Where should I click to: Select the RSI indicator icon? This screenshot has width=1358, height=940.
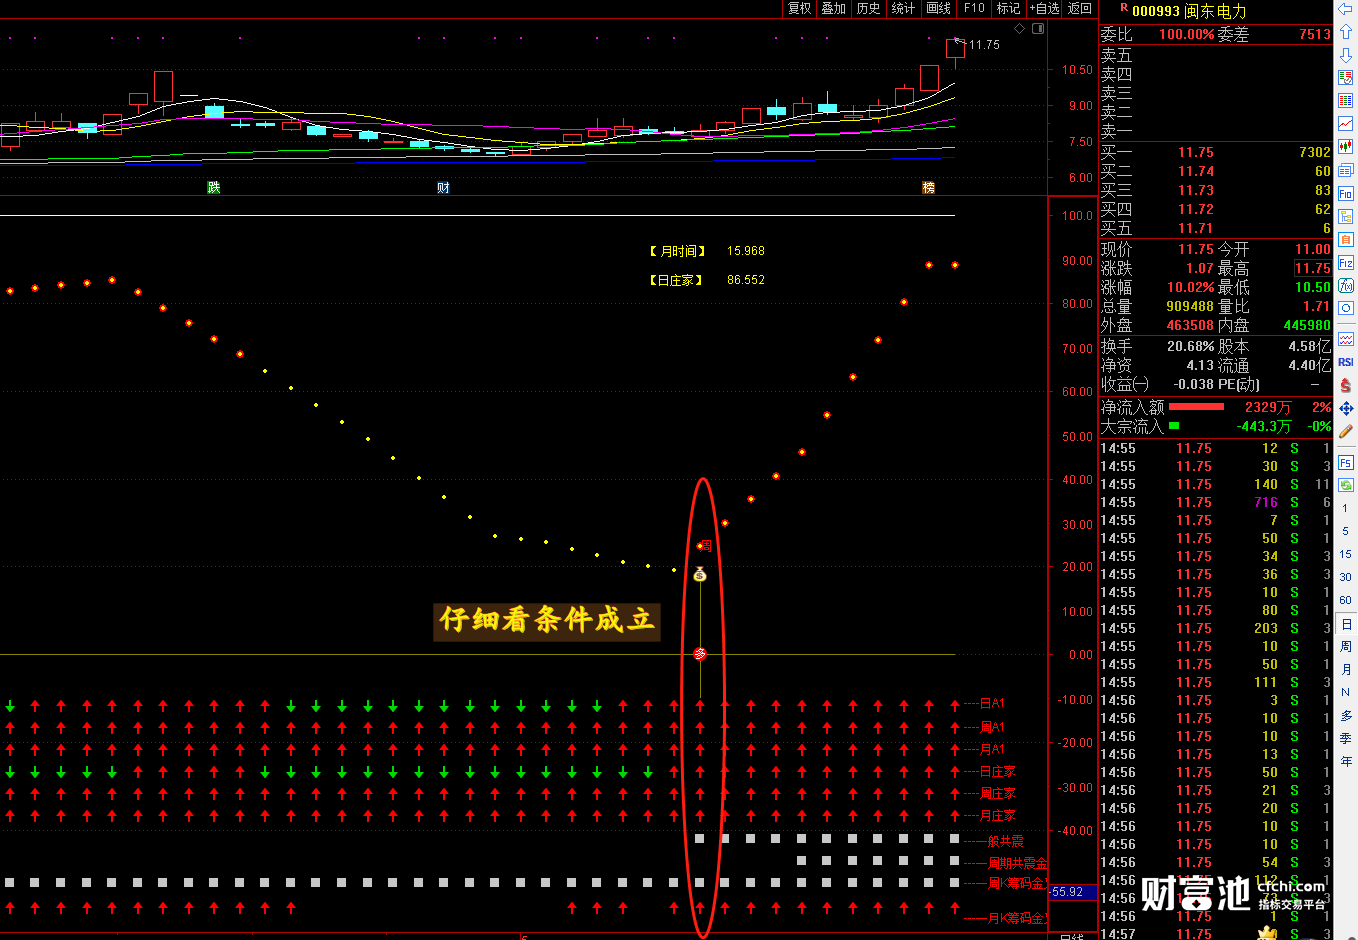[x=1346, y=362]
